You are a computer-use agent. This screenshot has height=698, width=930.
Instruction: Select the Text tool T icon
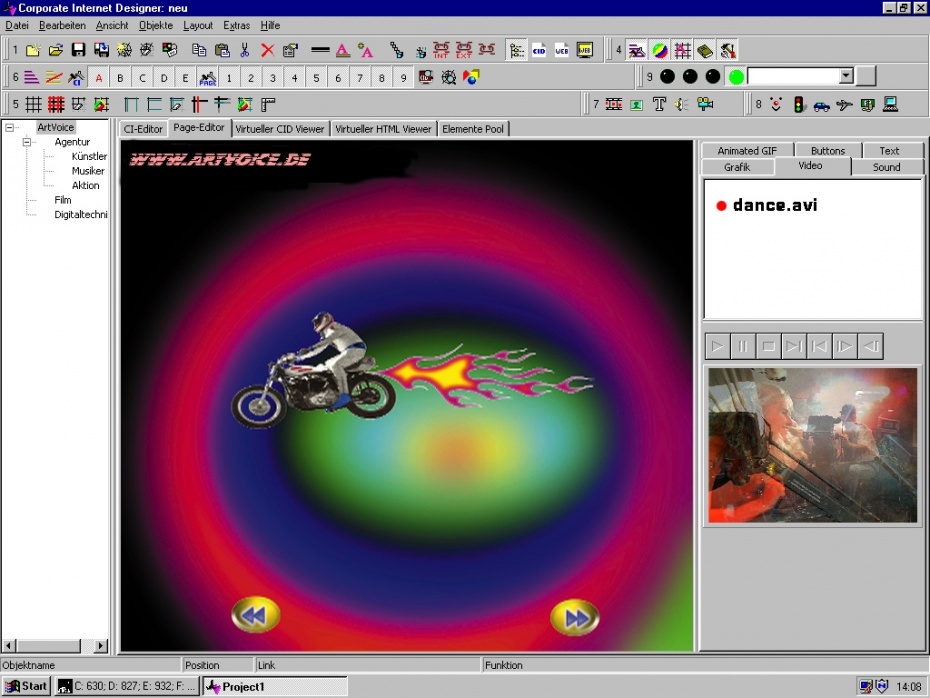659,105
